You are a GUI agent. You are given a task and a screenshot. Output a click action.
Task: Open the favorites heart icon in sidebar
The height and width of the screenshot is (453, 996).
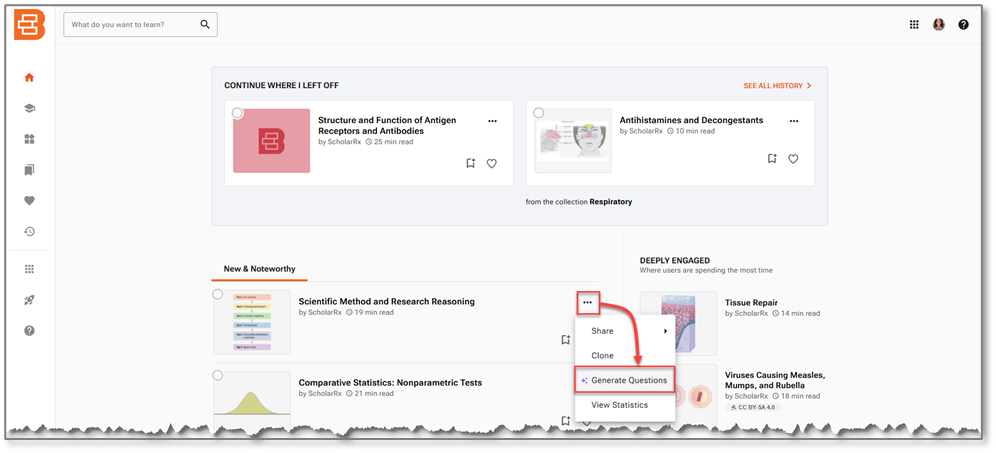coord(29,201)
